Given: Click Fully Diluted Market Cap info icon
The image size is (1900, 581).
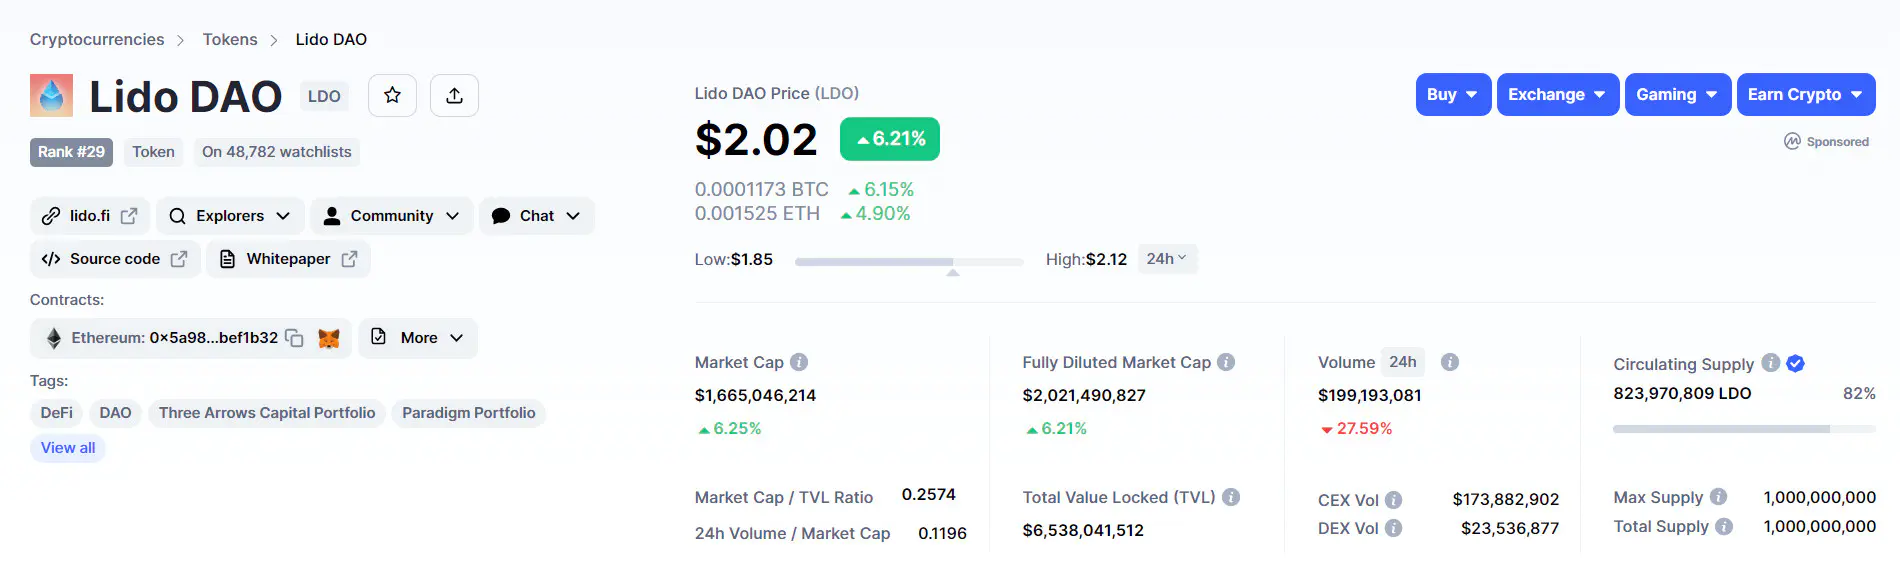Looking at the screenshot, I should tap(1226, 362).
